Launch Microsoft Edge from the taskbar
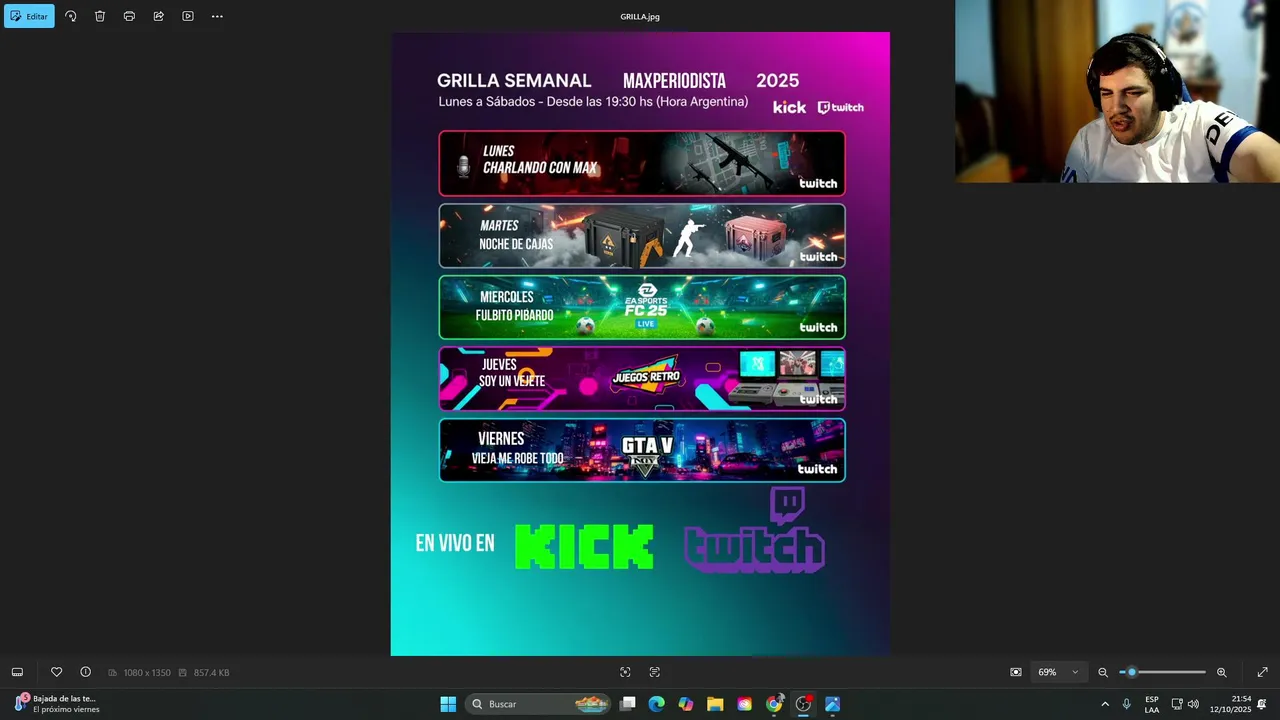1280x720 pixels. [656, 704]
